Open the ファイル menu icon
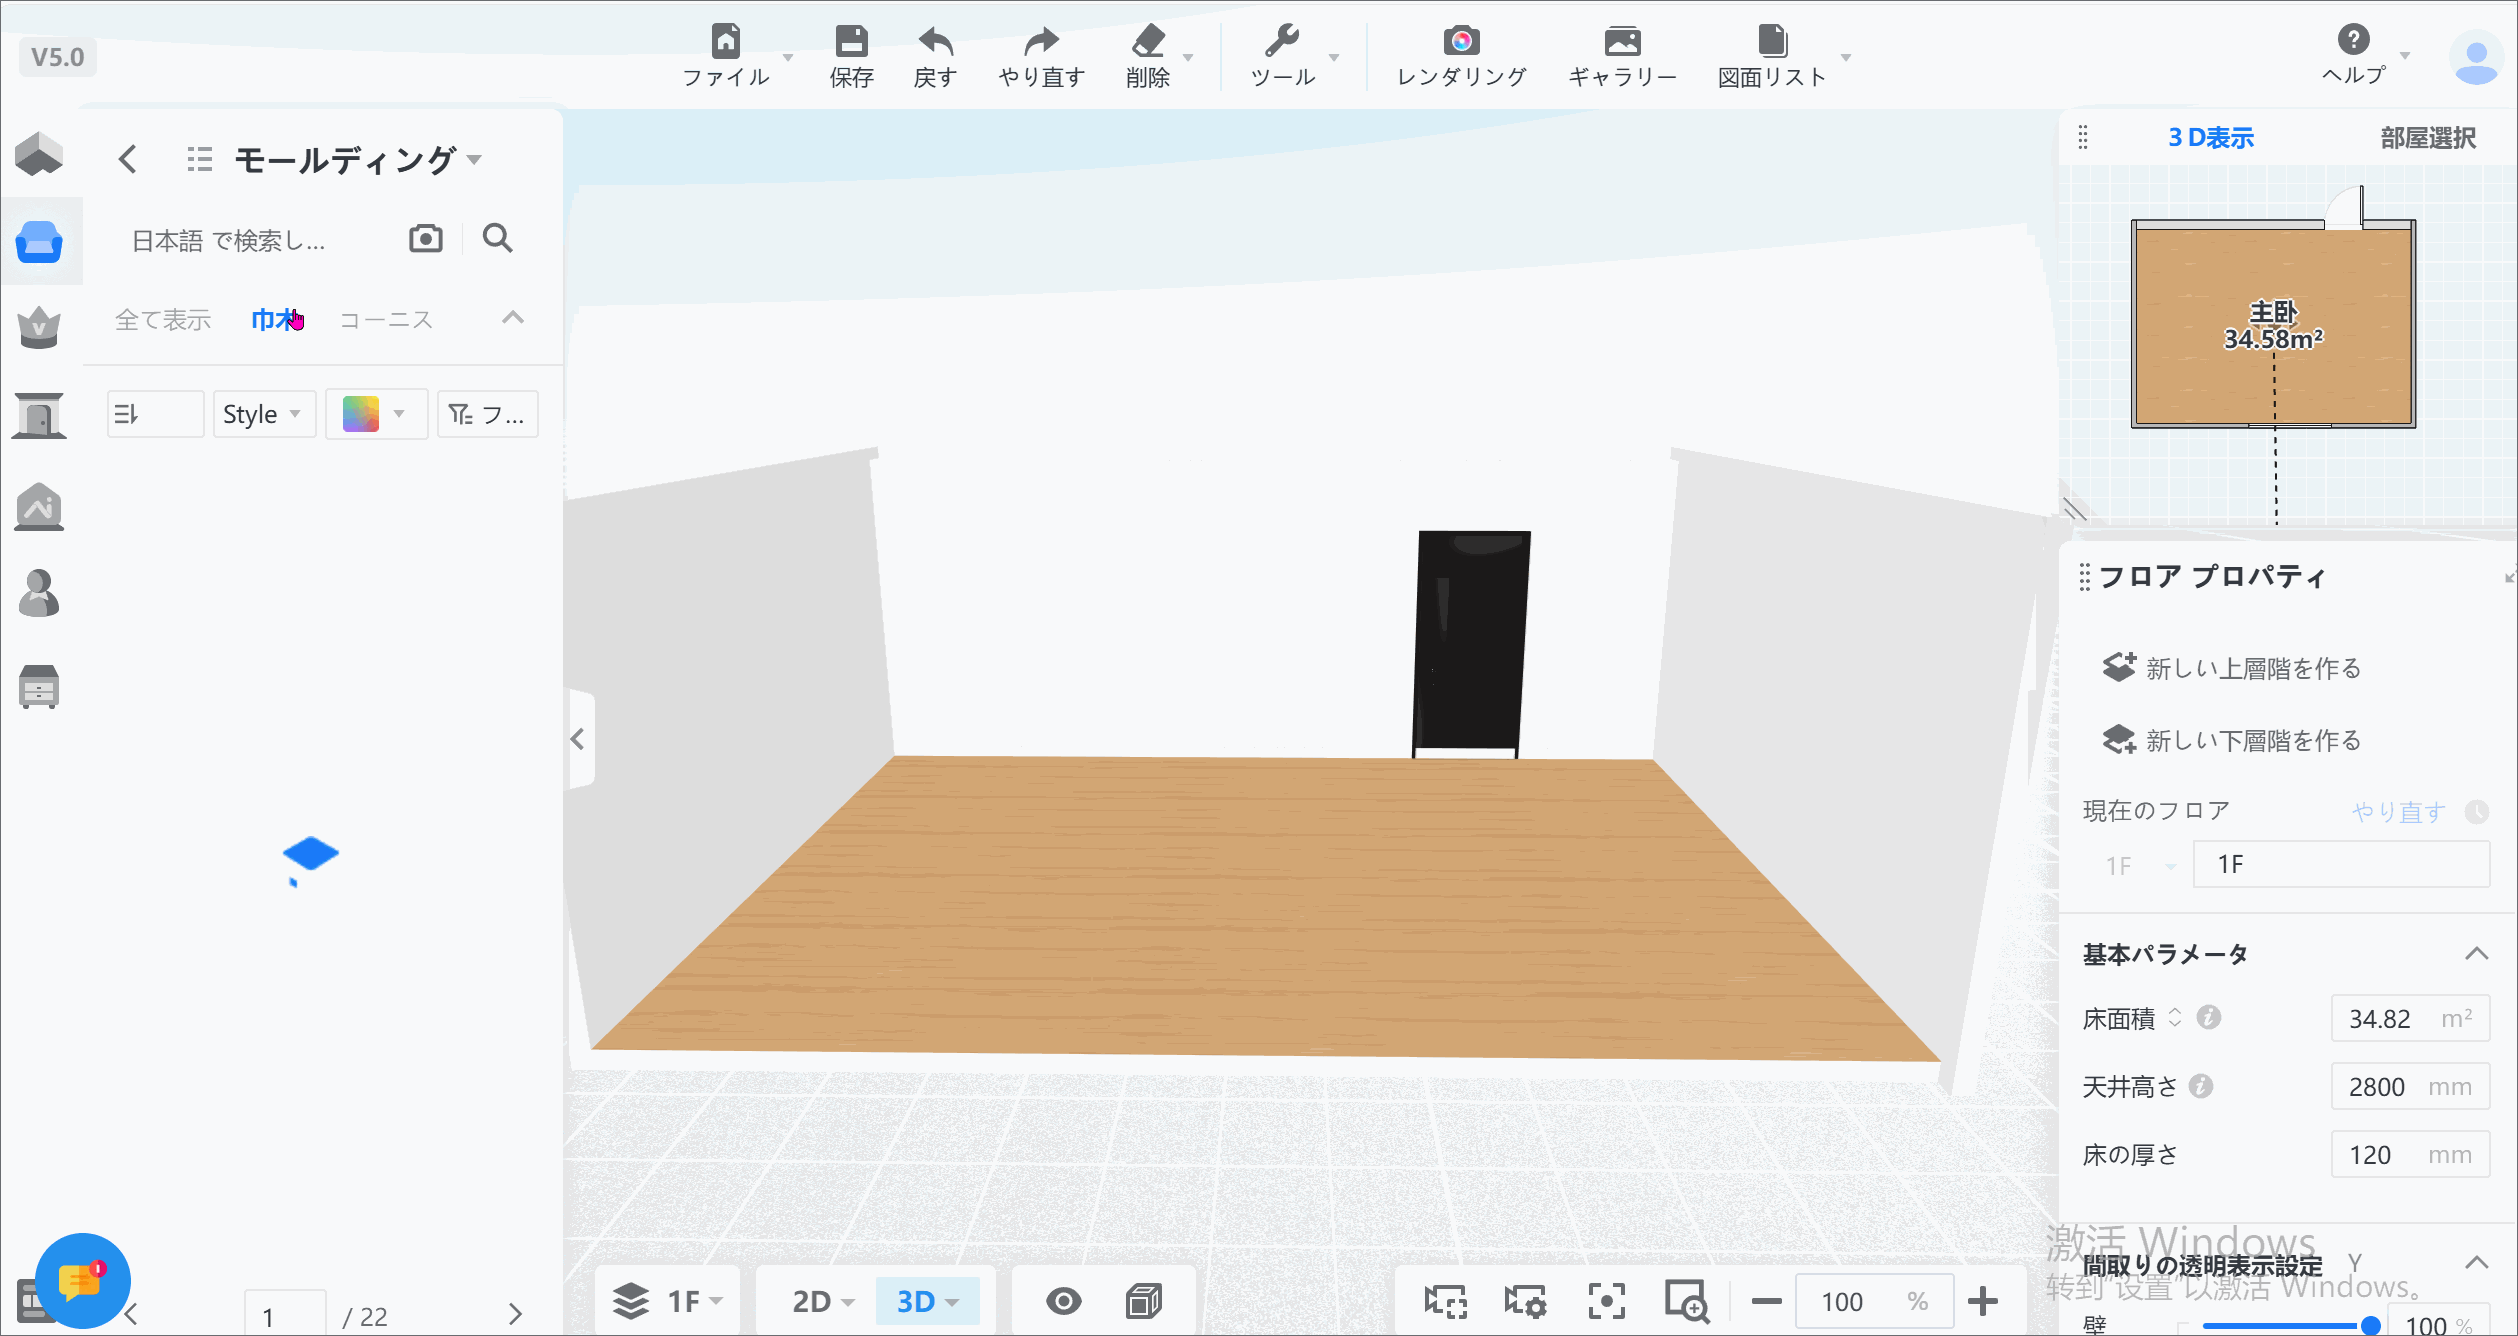The image size is (2518, 1336). pyautogui.click(x=726, y=41)
